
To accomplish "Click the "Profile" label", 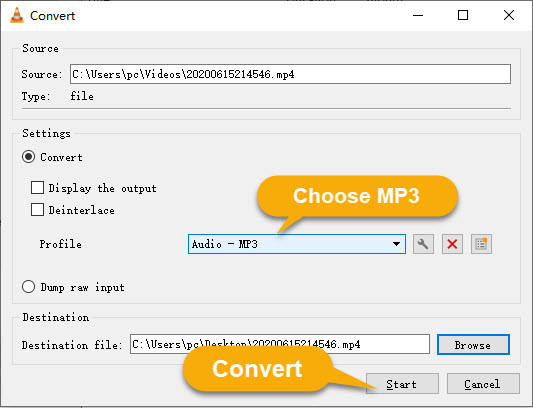I will click(61, 244).
